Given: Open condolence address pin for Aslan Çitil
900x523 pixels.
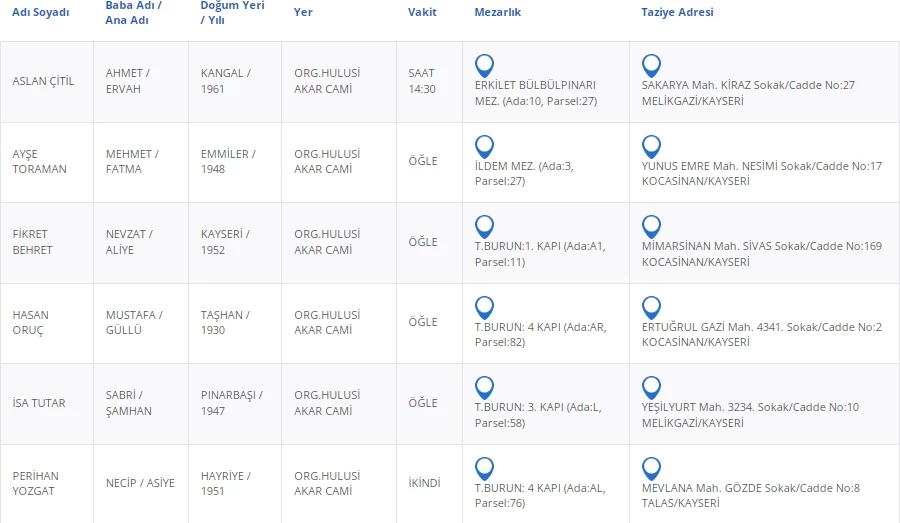Looking at the screenshot, I should [651, 65].
